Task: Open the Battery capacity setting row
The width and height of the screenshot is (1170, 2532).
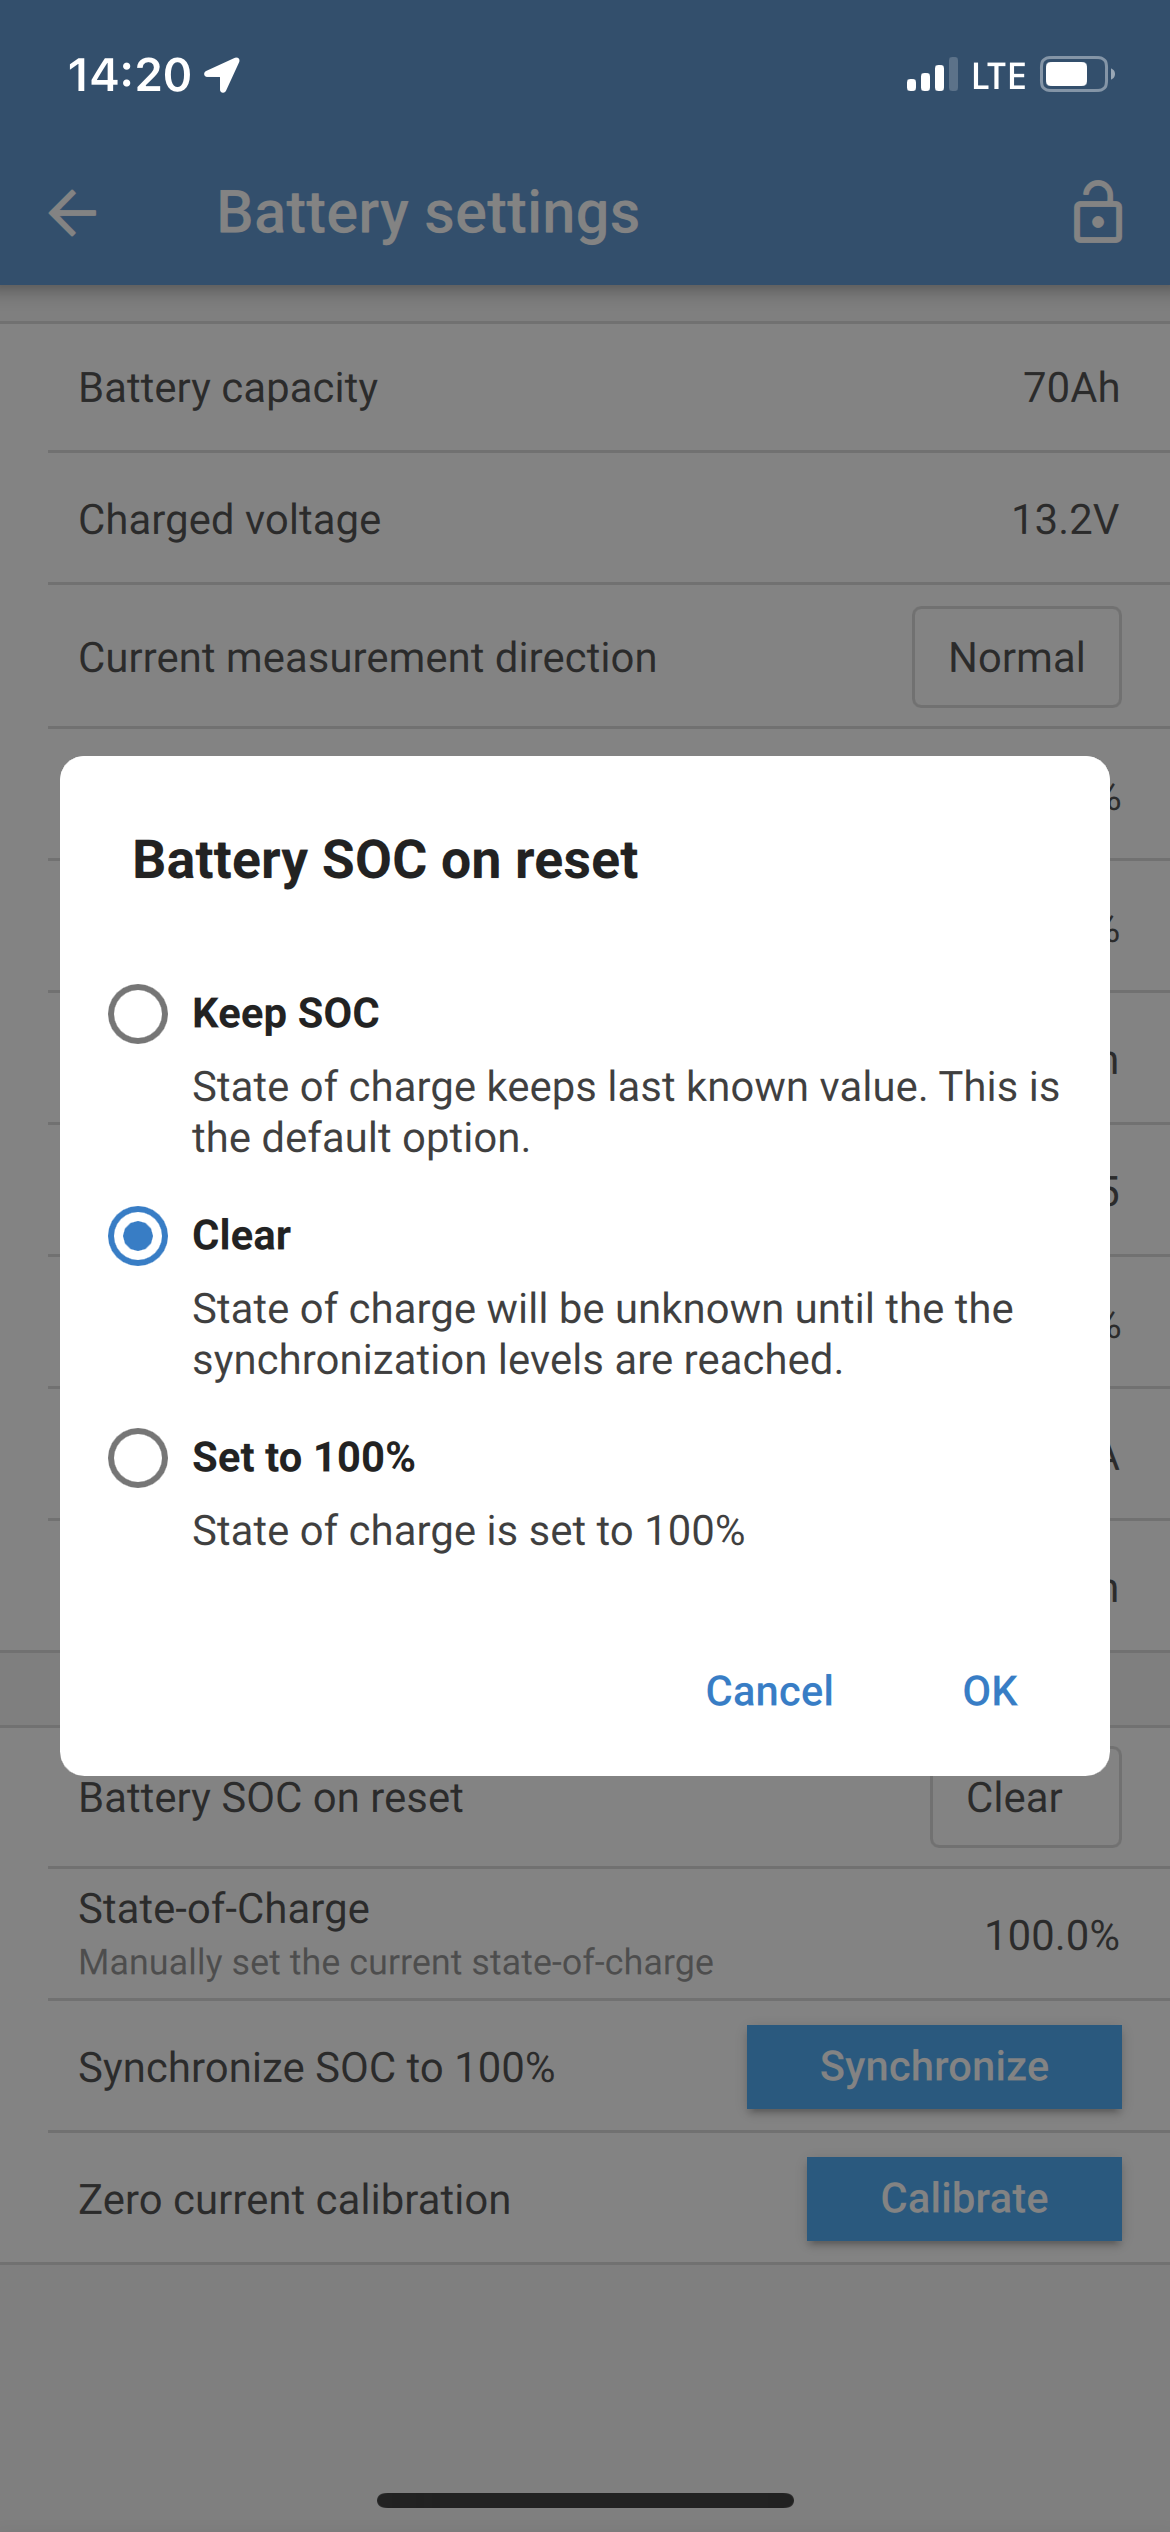Action: [x=585, y=388]
